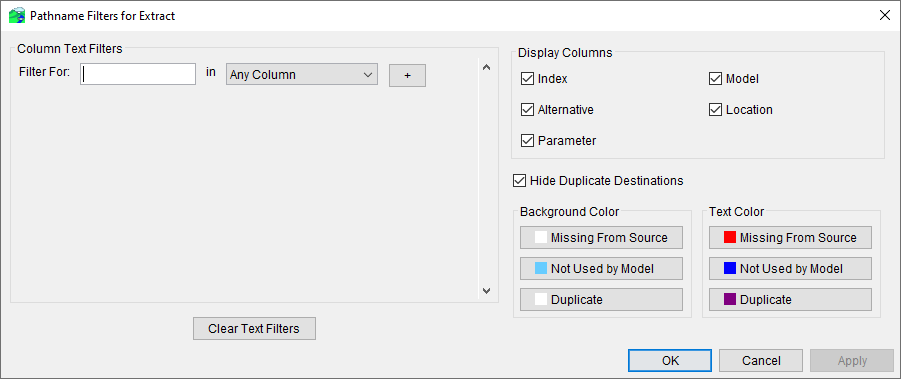Change text color for Duplicate
901x379 pixels.
pos(790,300)
